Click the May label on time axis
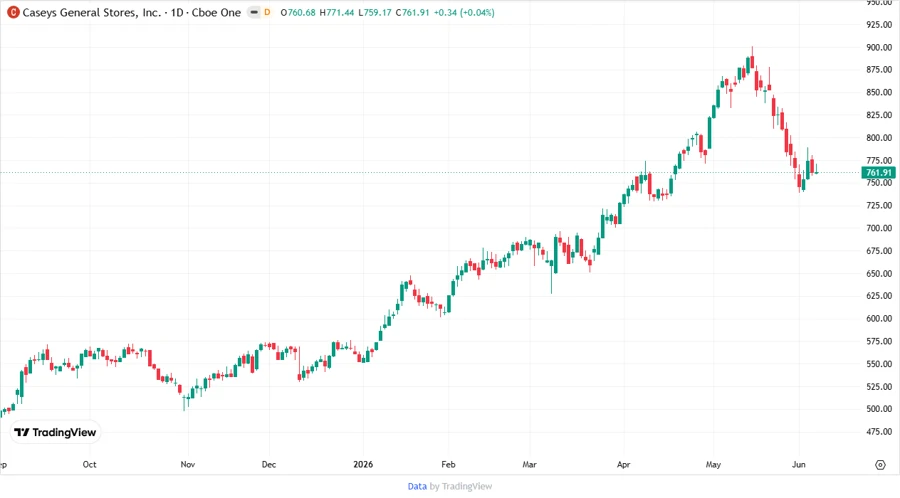 click(713, 465)
